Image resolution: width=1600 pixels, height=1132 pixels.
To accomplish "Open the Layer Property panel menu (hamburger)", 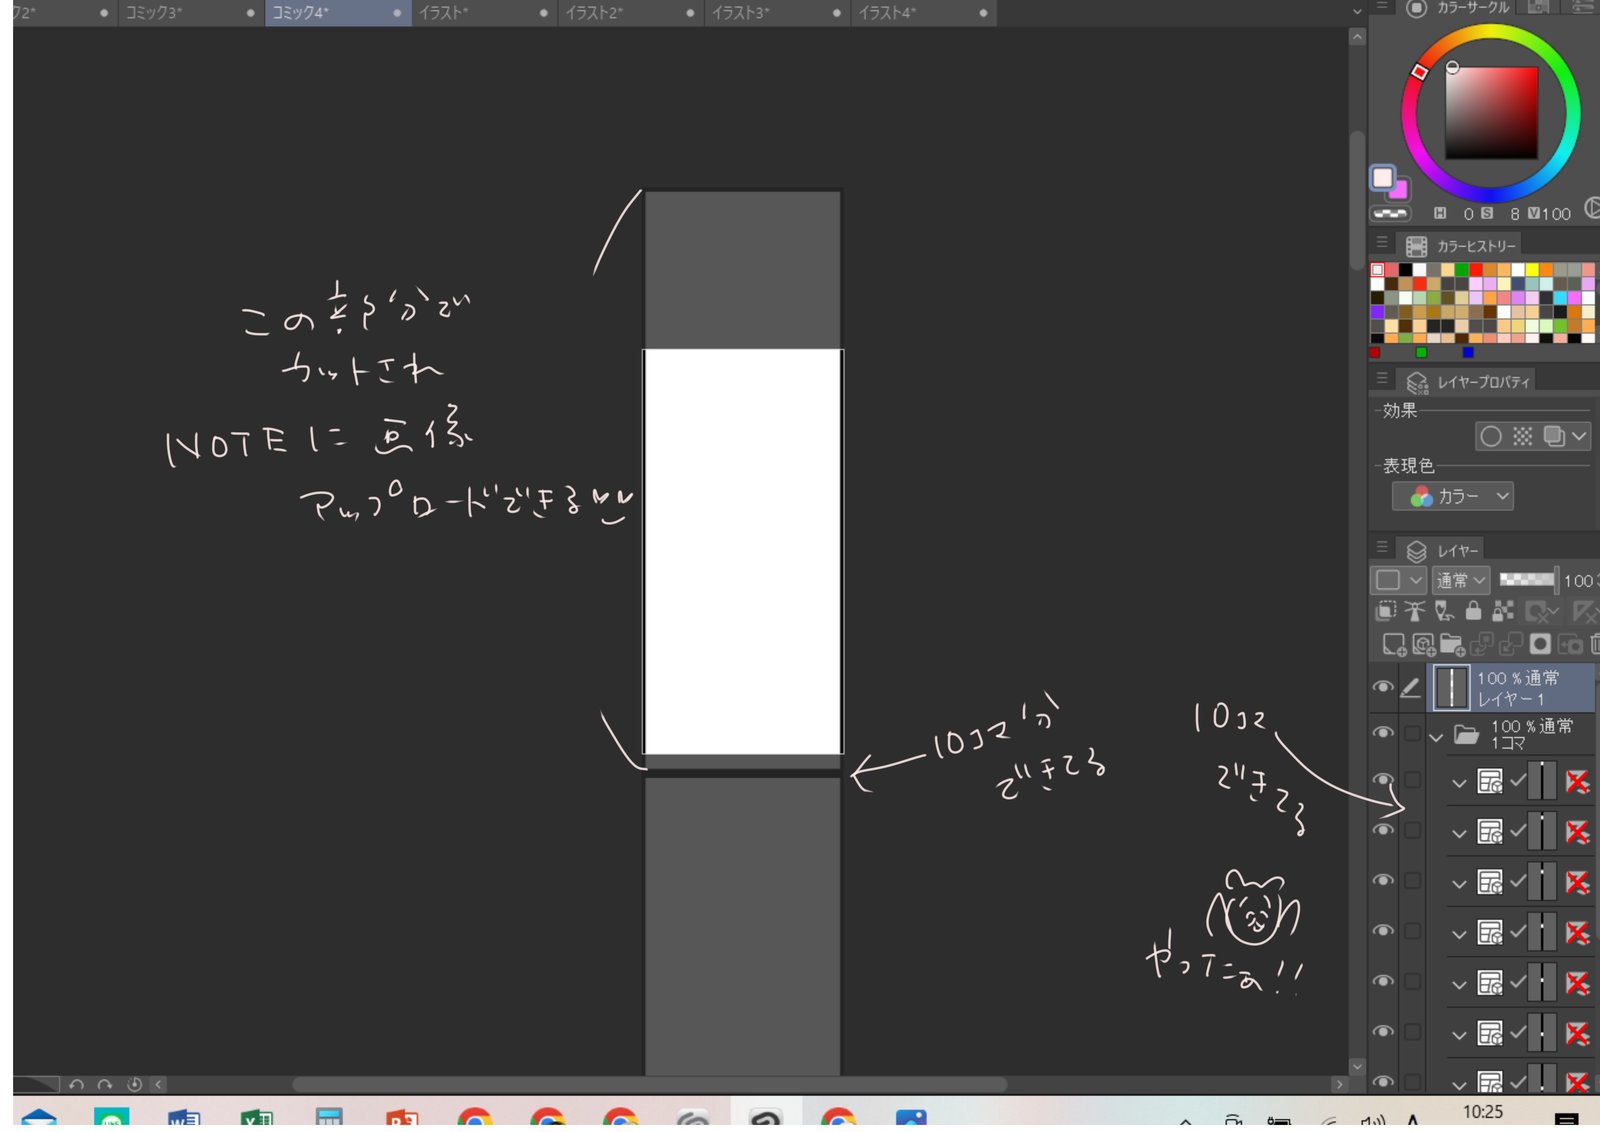I will [x=1381, y=379].
